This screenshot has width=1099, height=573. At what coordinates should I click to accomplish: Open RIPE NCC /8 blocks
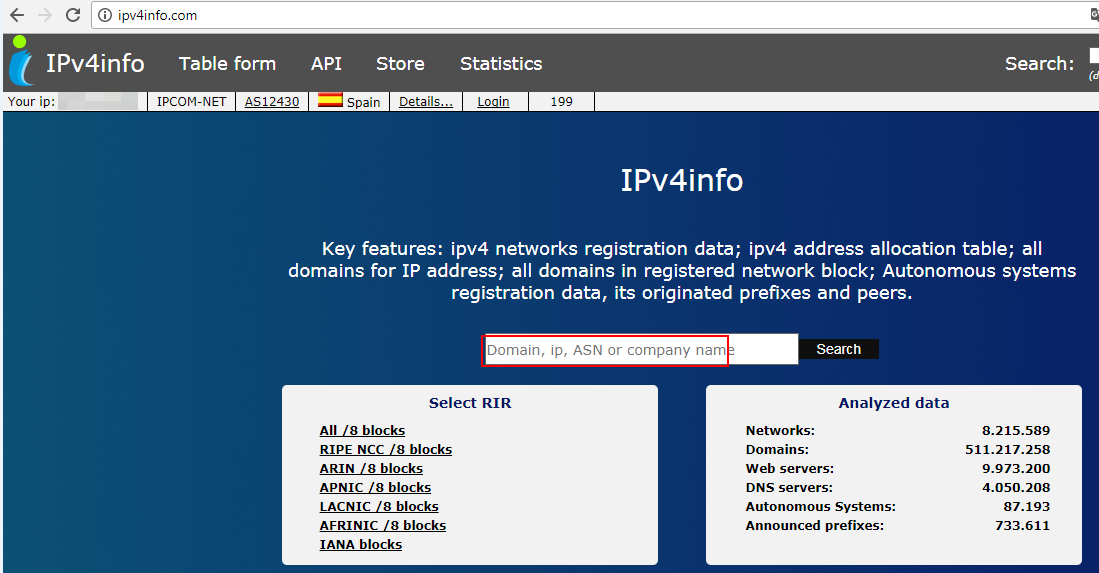[x=385, y=450]
